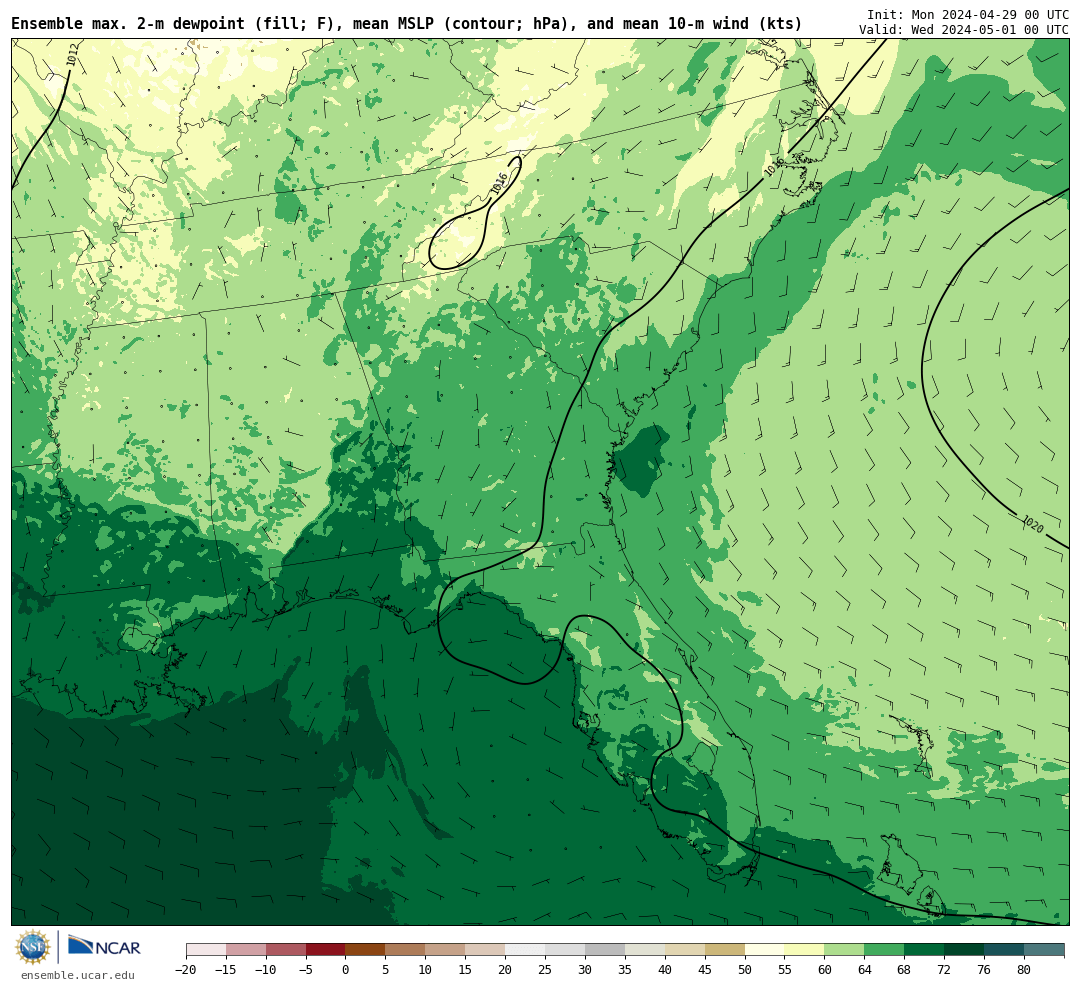Pick the brown swatch between 0 and 5
Image resolution: width=1080 pixels, height=988 pixels.
tap(366, 950)
